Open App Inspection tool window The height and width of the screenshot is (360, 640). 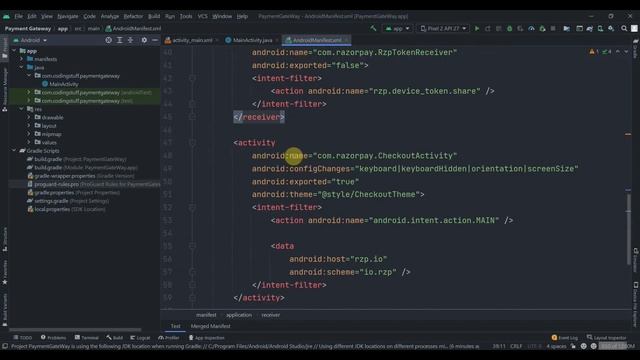(x=207, y=338)
